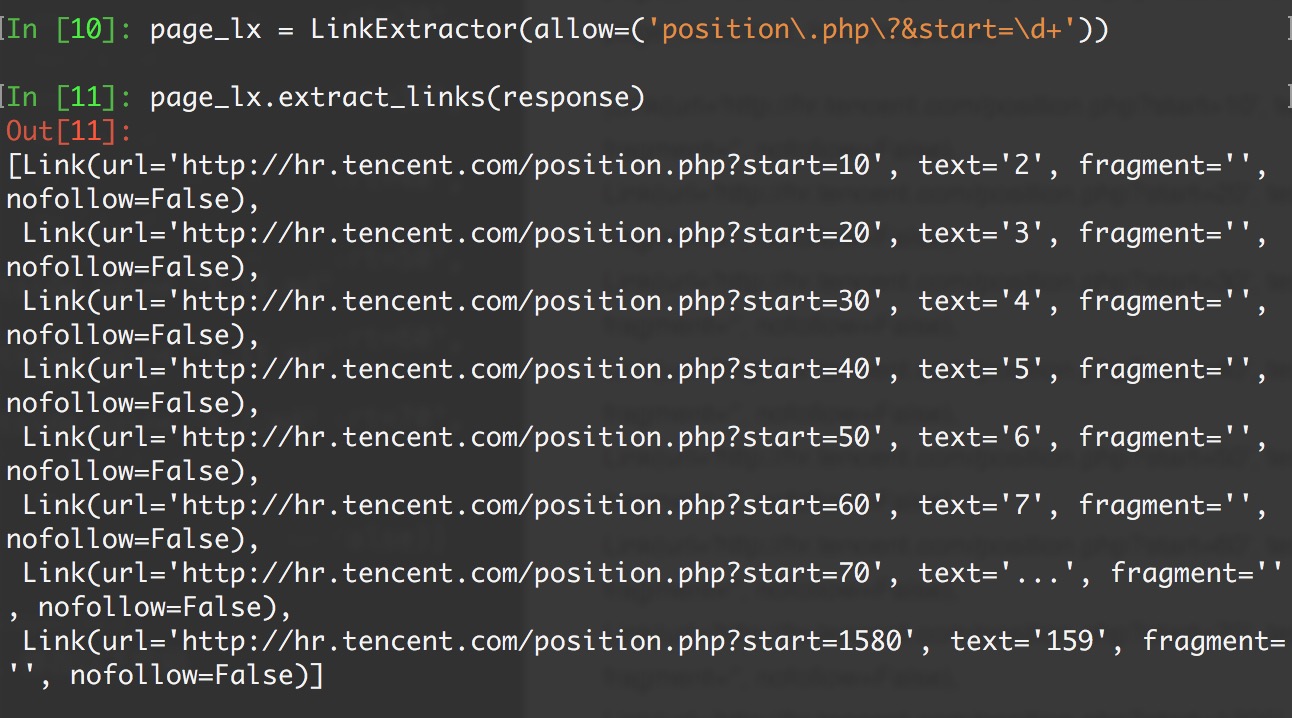Click the red Out[11] output label
Viewport: 1292px width, 718px height.
(69, 131)
